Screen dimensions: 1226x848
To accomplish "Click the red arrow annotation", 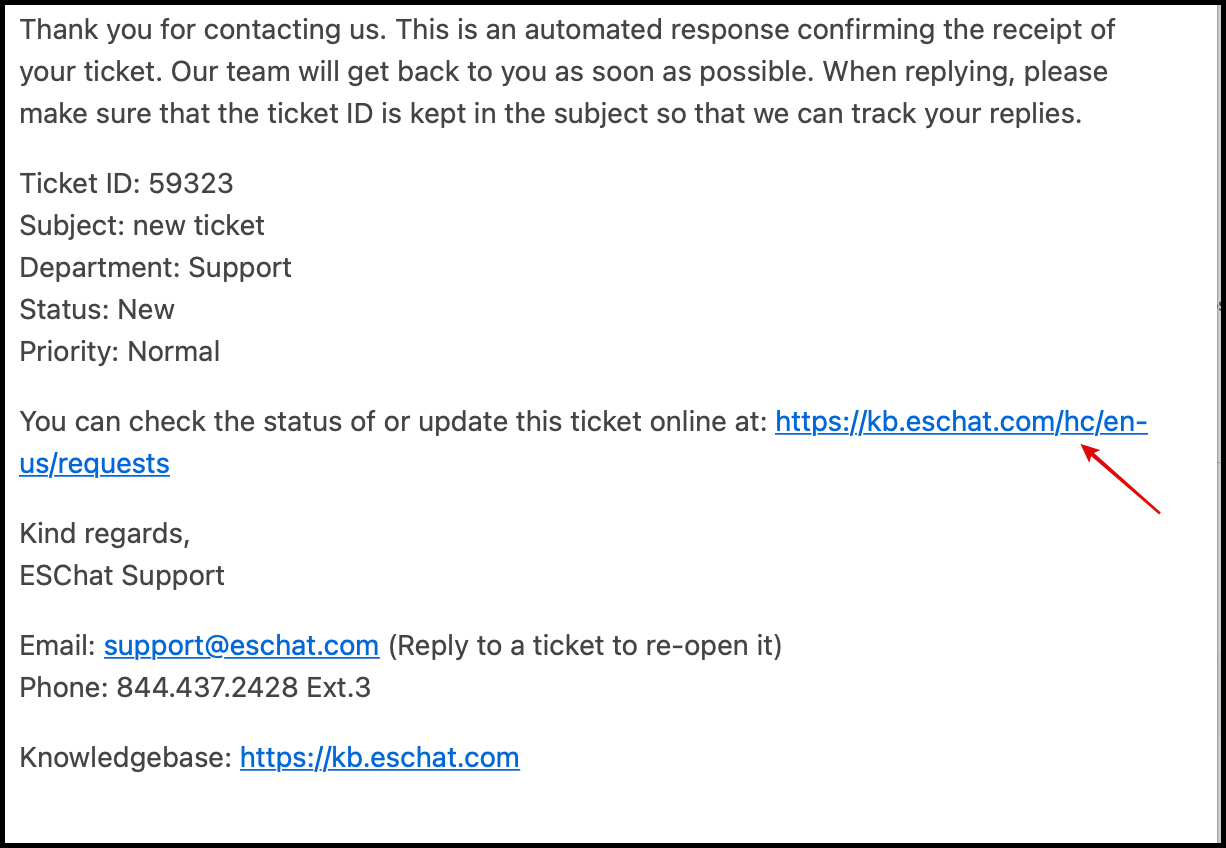I will (1120, 481).
